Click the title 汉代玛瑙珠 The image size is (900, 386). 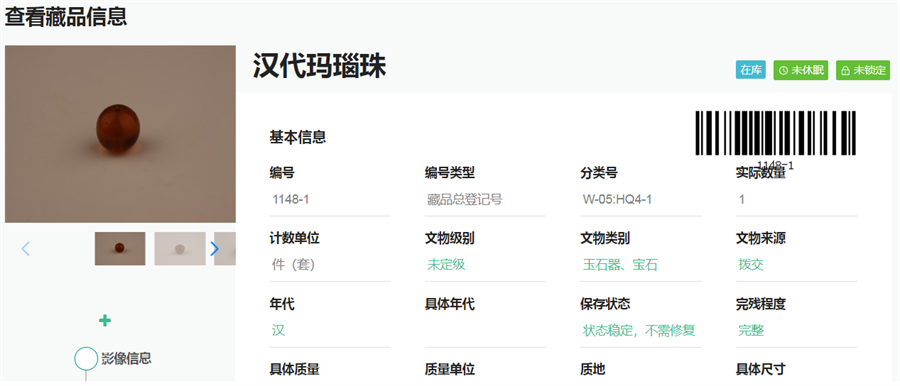point(320,67)
